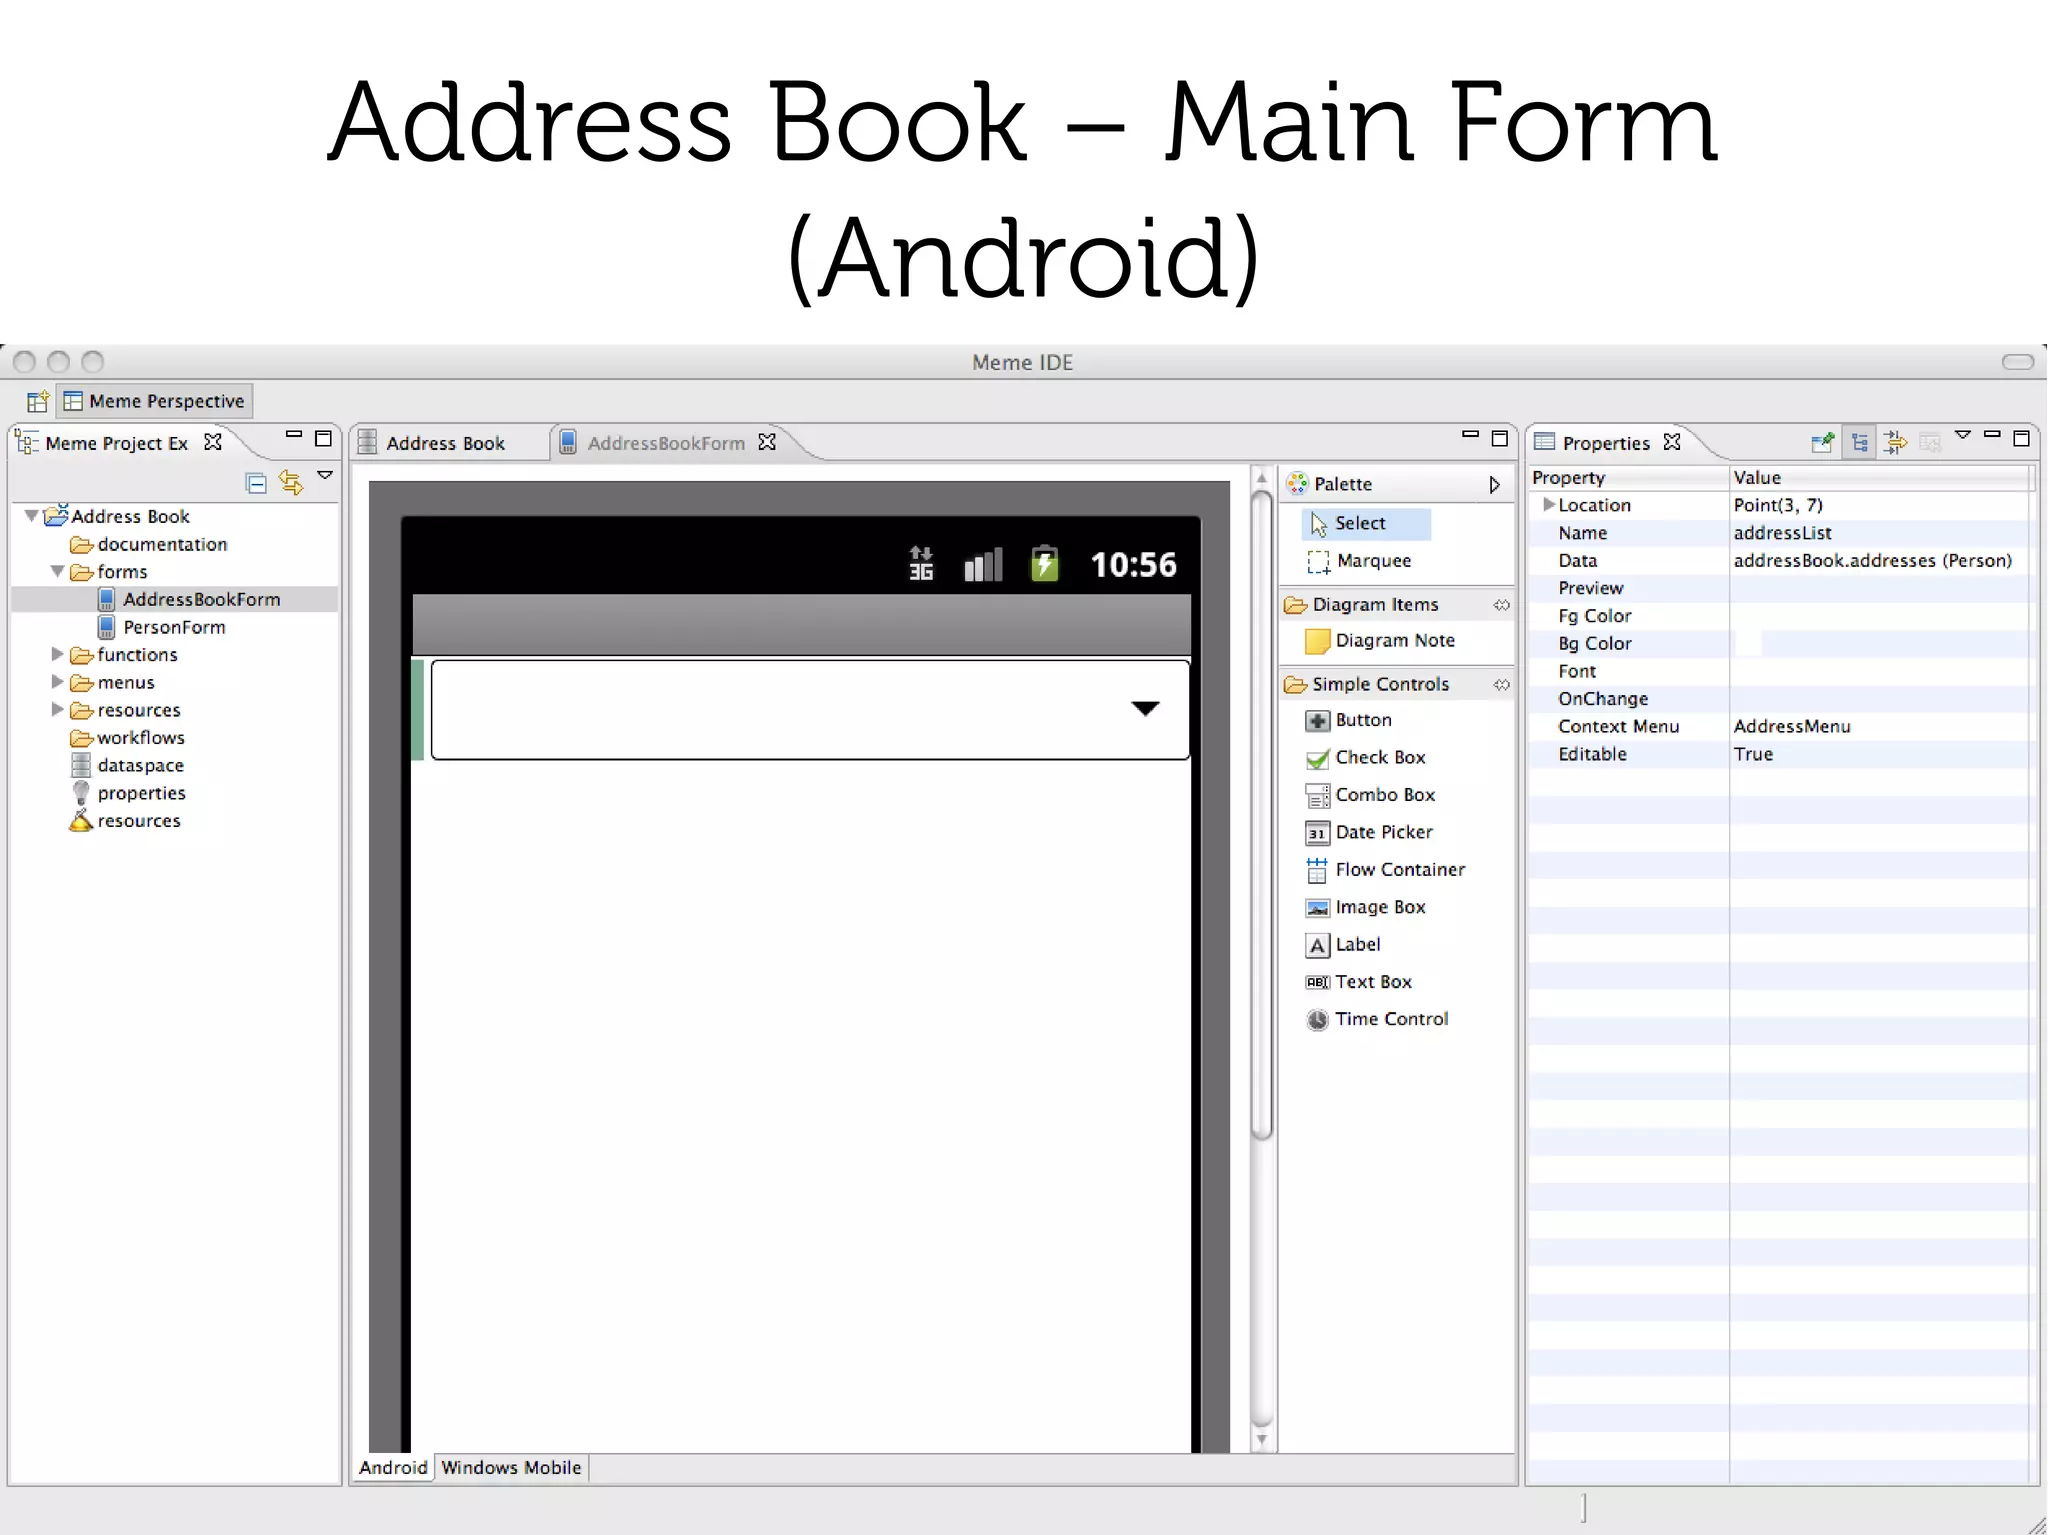This screenshot has width=2048, height=1535.
Task: Collapse the Palette with its arrow
Action: coord(1494,484)
